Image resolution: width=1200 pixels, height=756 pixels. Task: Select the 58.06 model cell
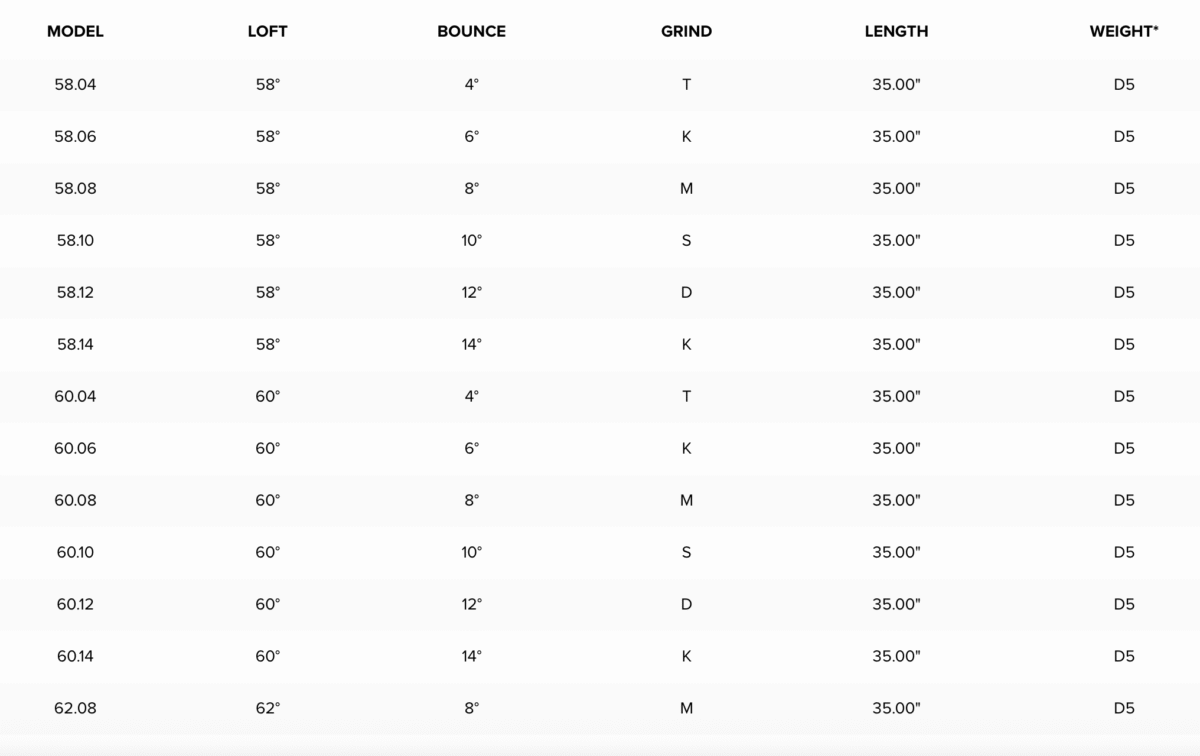[75, 136]
